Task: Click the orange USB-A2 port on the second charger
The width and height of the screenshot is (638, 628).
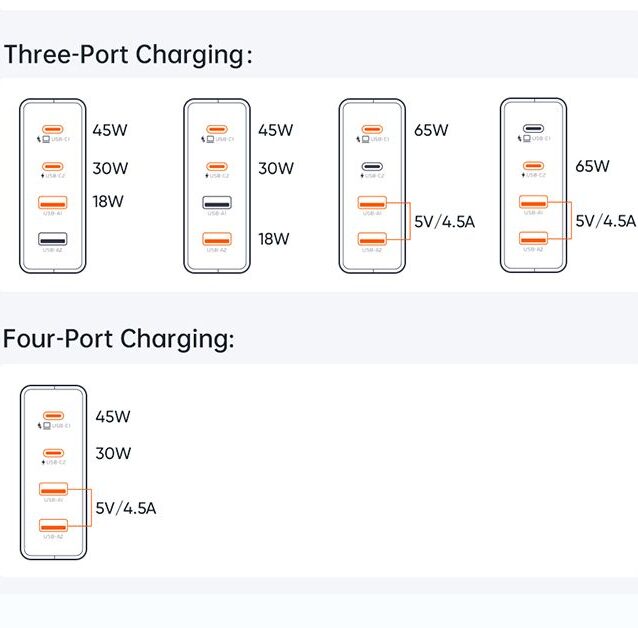Action: click(217, 239)
